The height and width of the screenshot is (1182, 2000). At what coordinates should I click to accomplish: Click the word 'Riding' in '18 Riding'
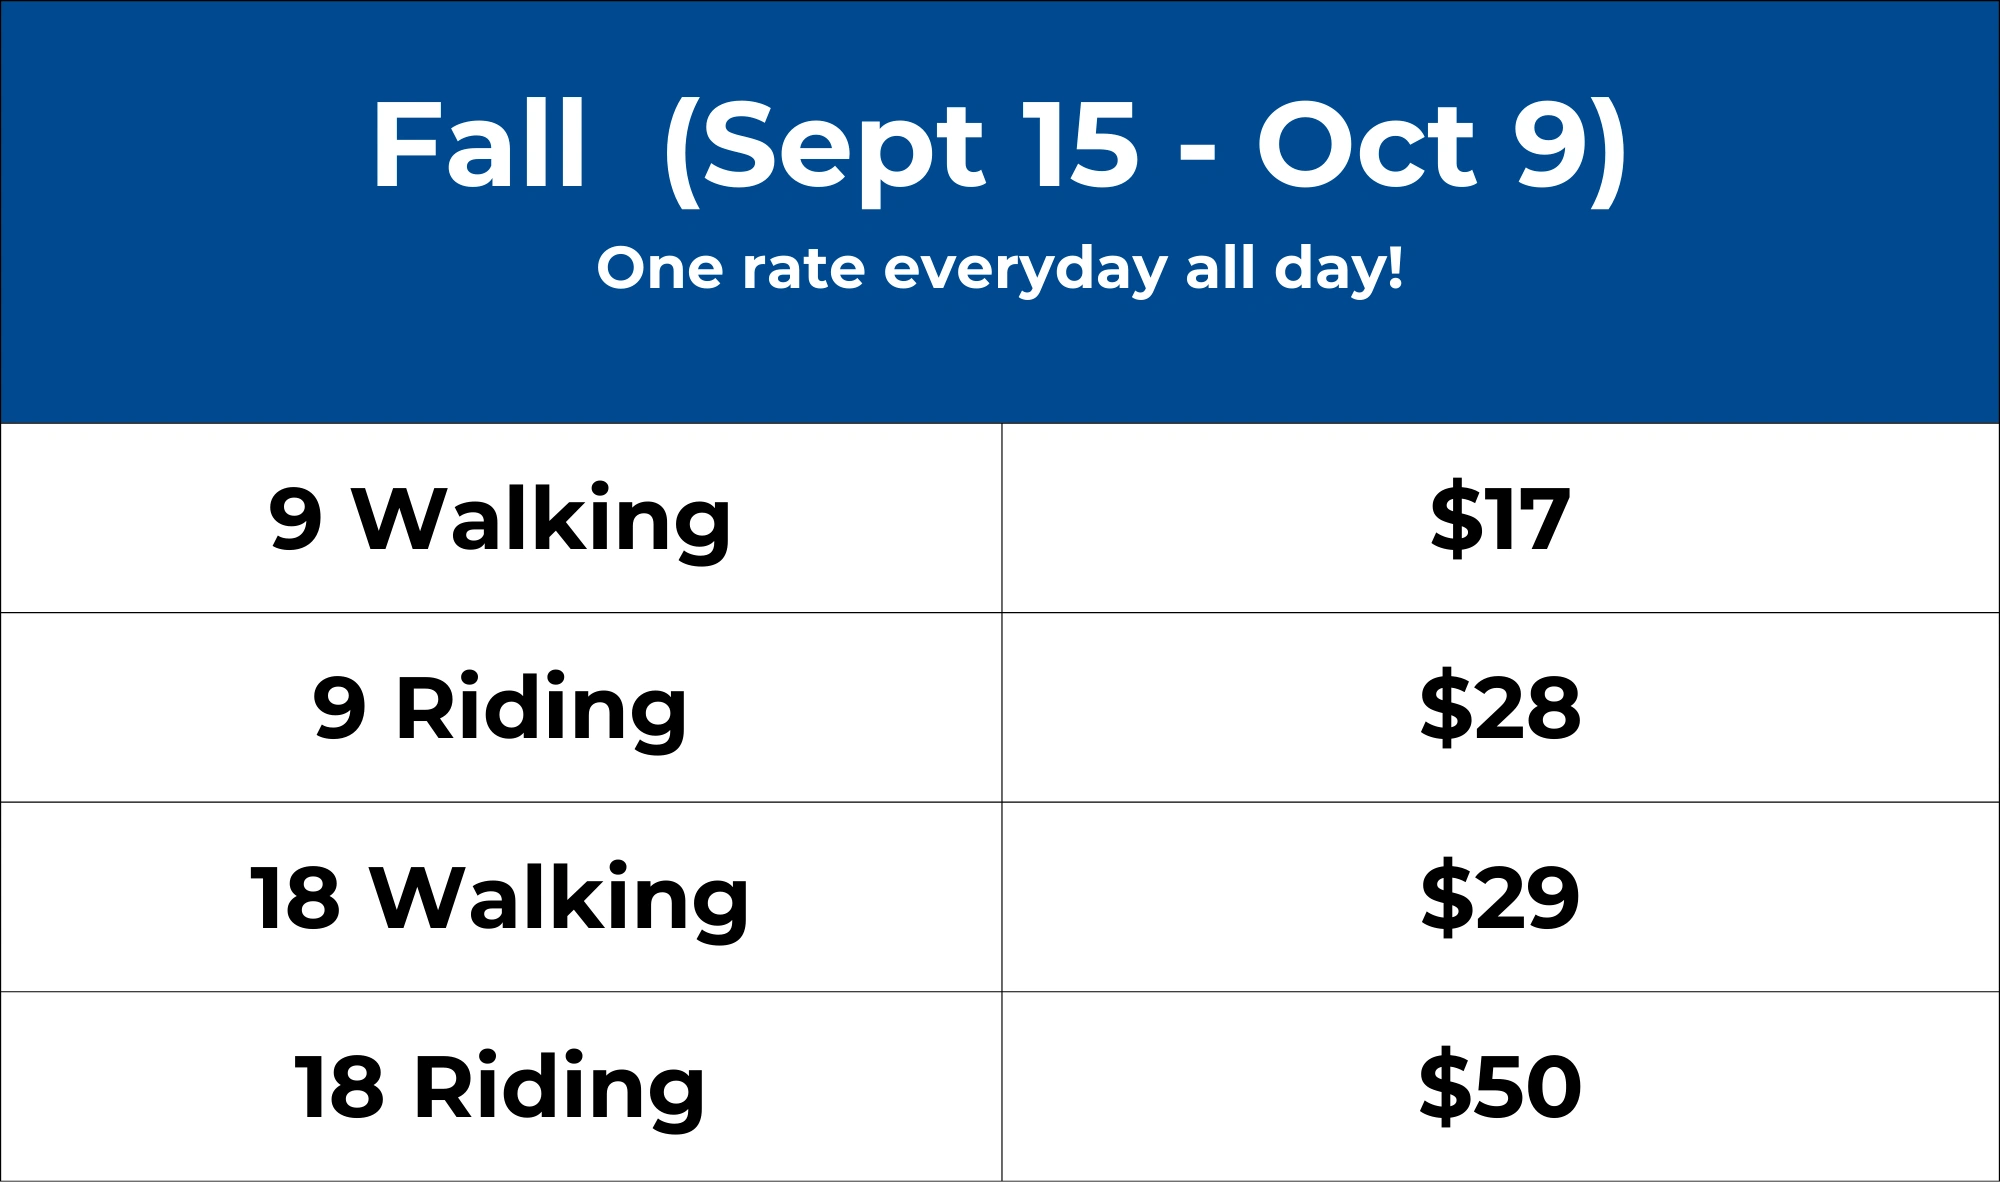(560, 1087)
